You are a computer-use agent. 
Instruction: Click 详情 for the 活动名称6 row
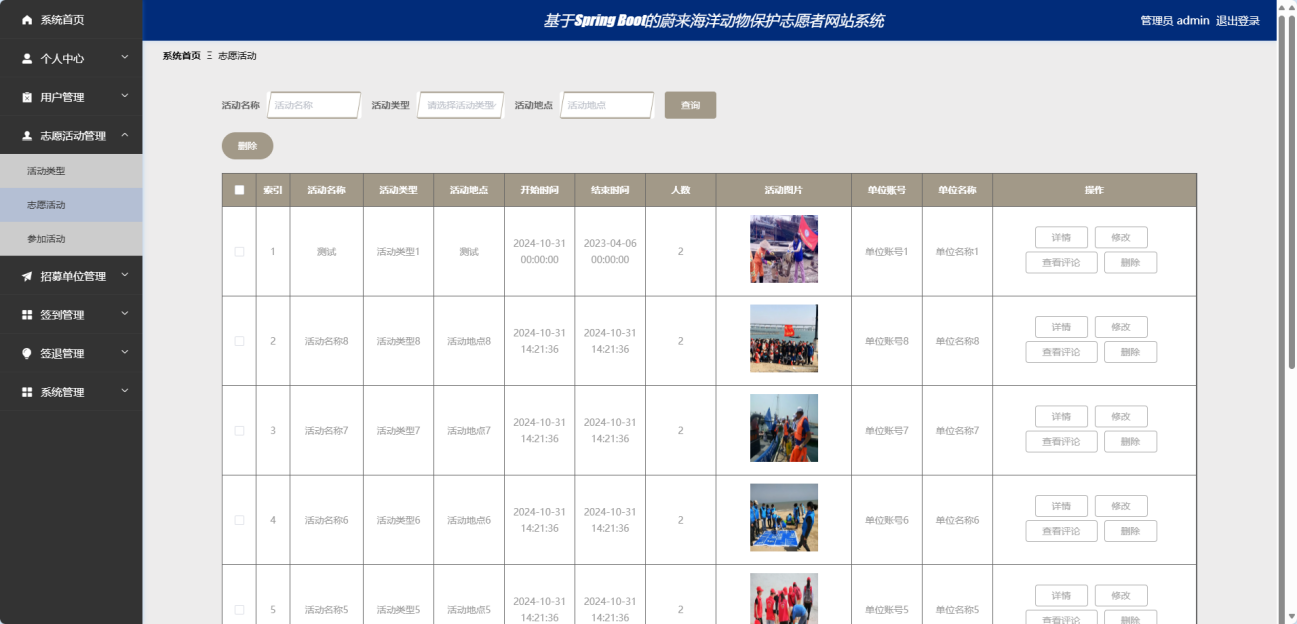[1061, 506]
